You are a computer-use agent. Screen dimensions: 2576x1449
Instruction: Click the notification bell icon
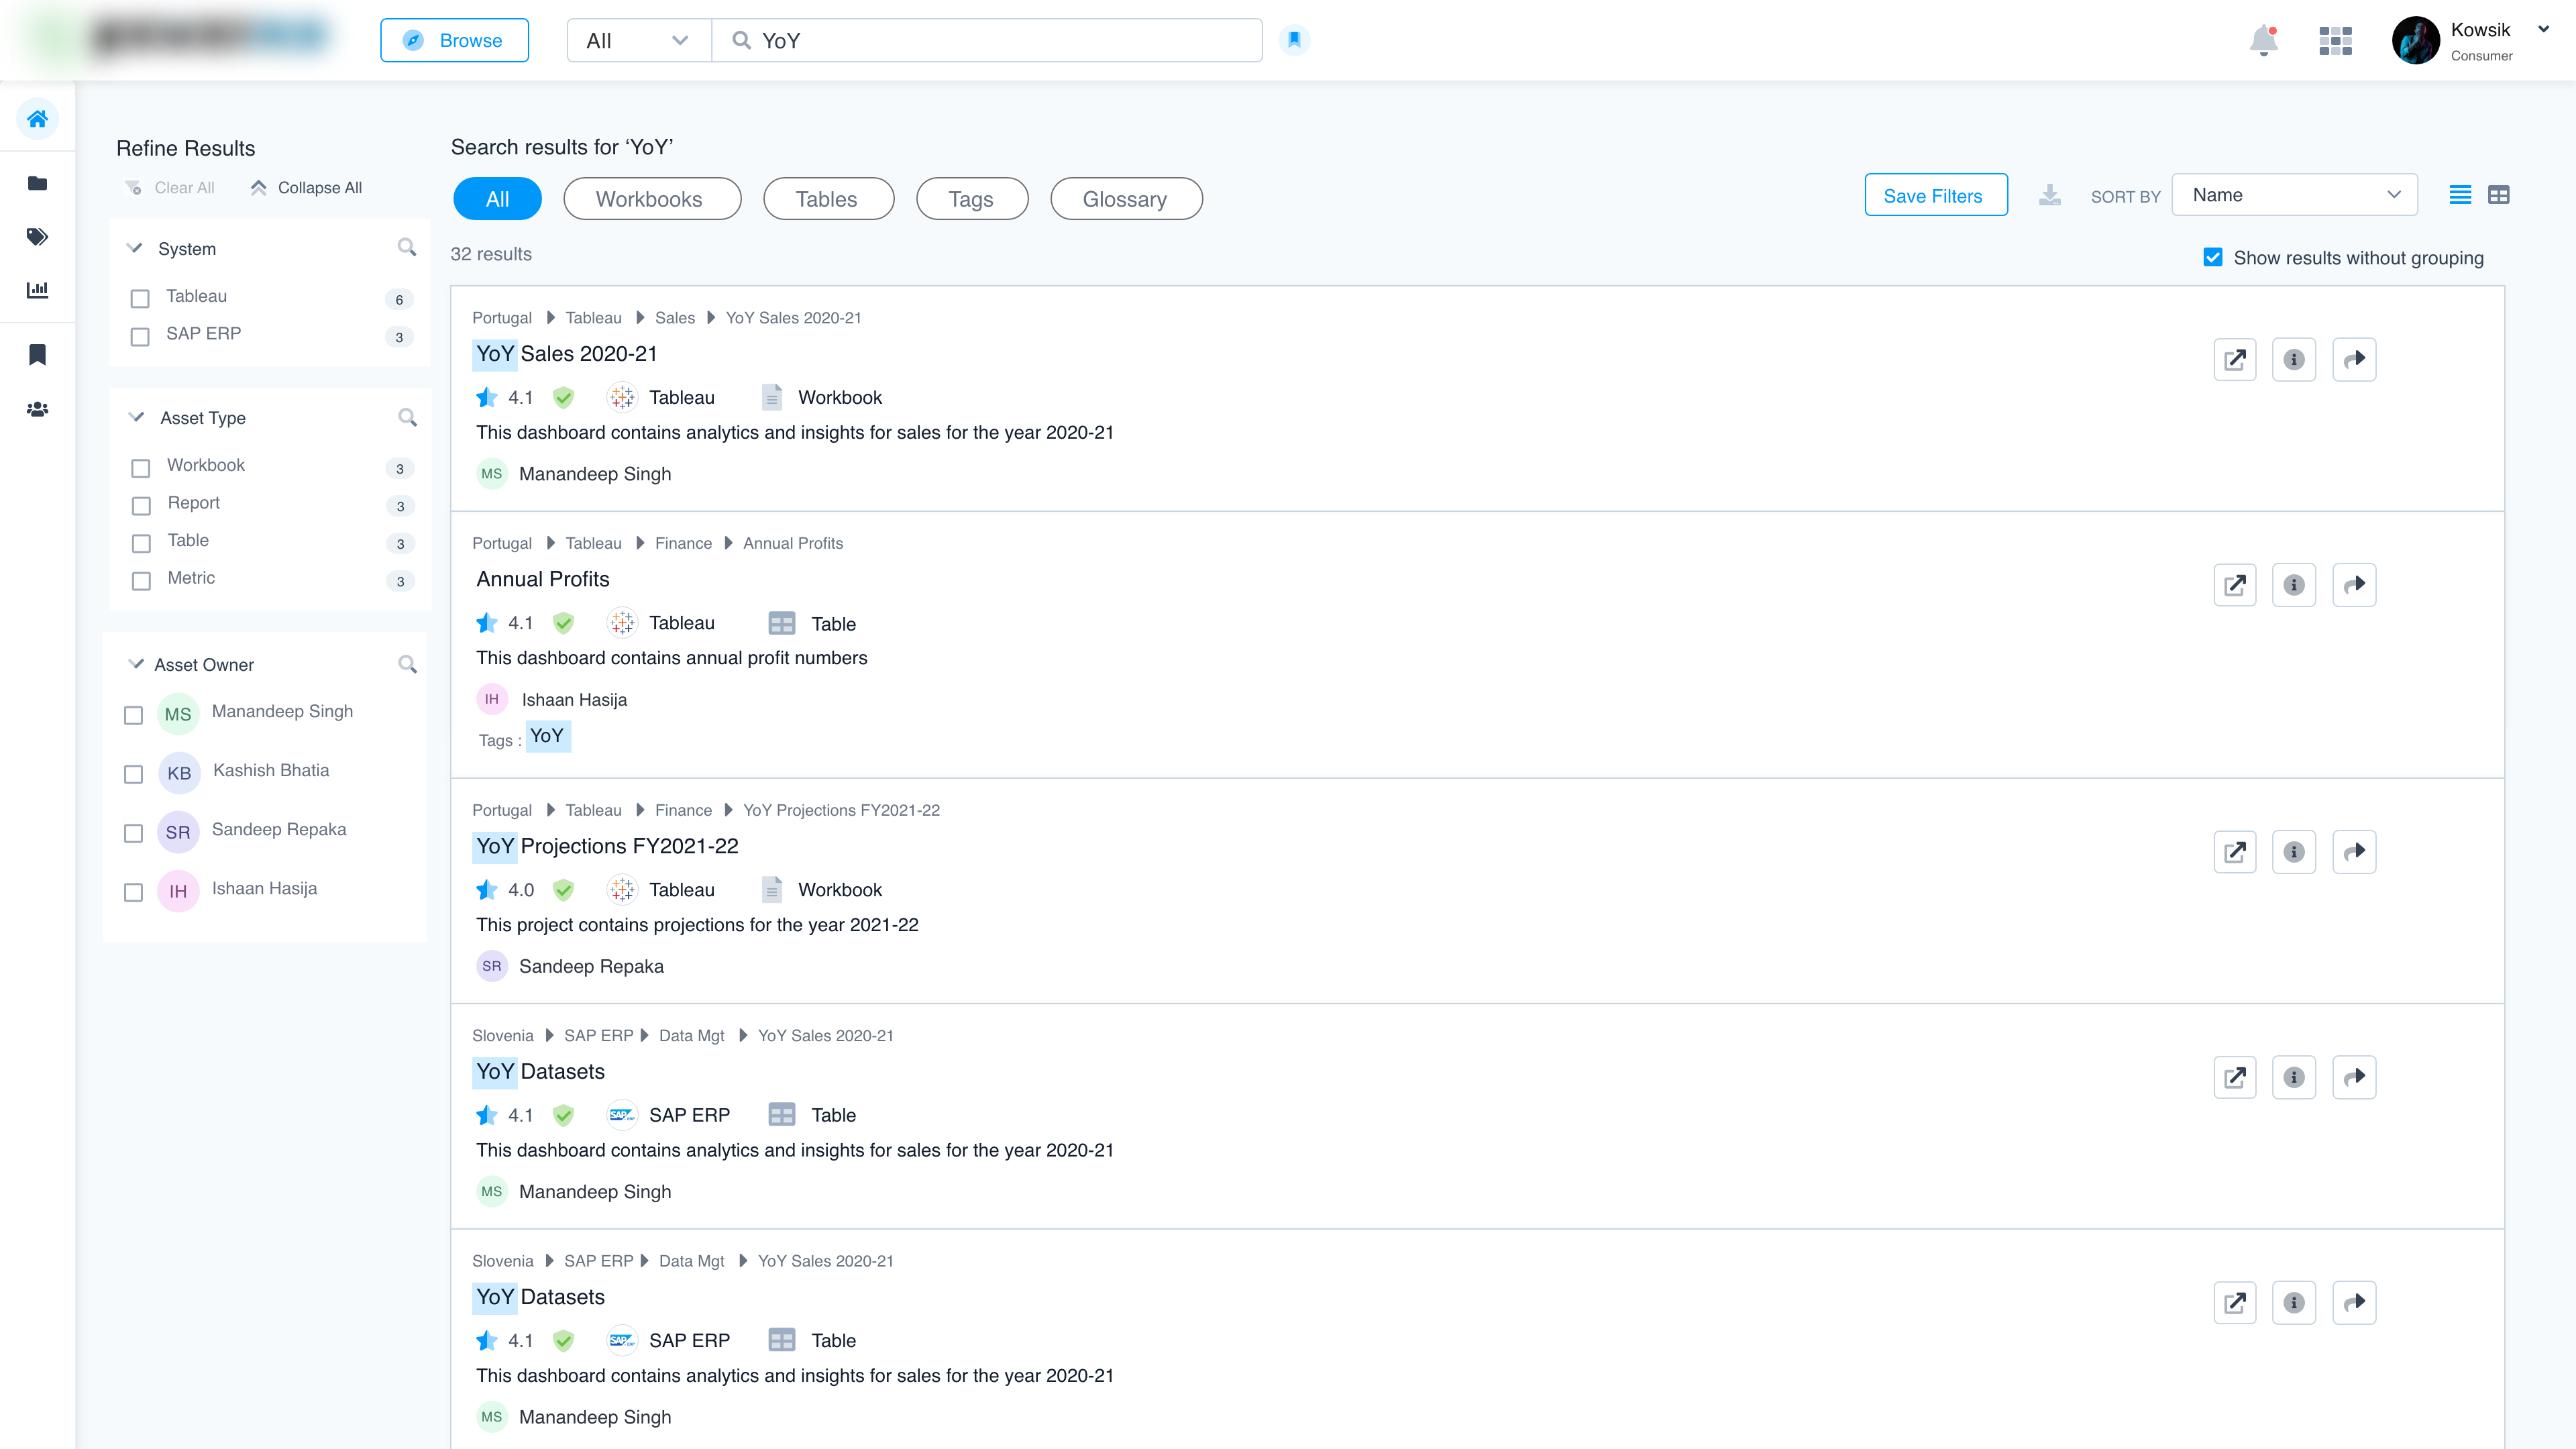point(2263,41)
